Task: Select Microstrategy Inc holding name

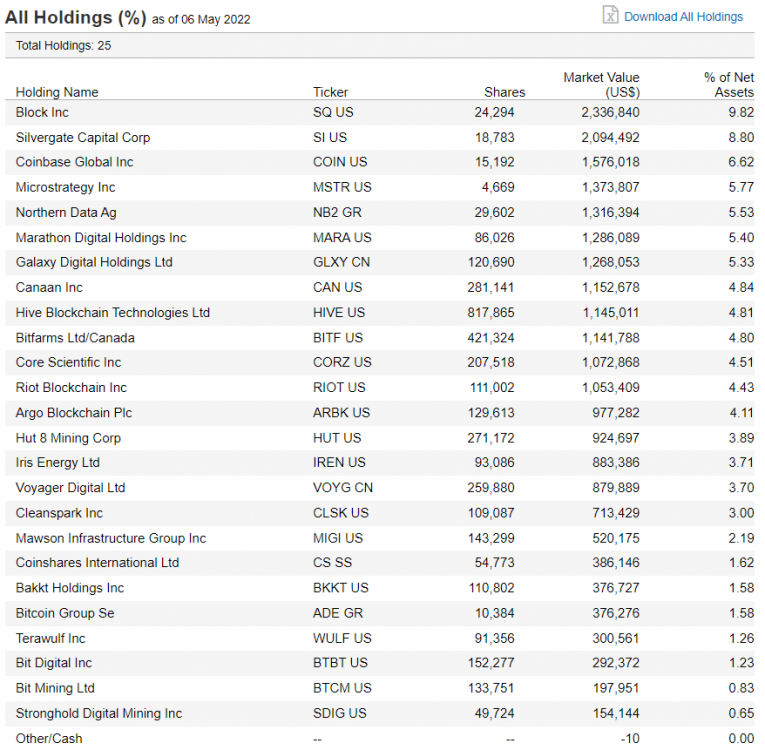Action: [x=65, y=187]
